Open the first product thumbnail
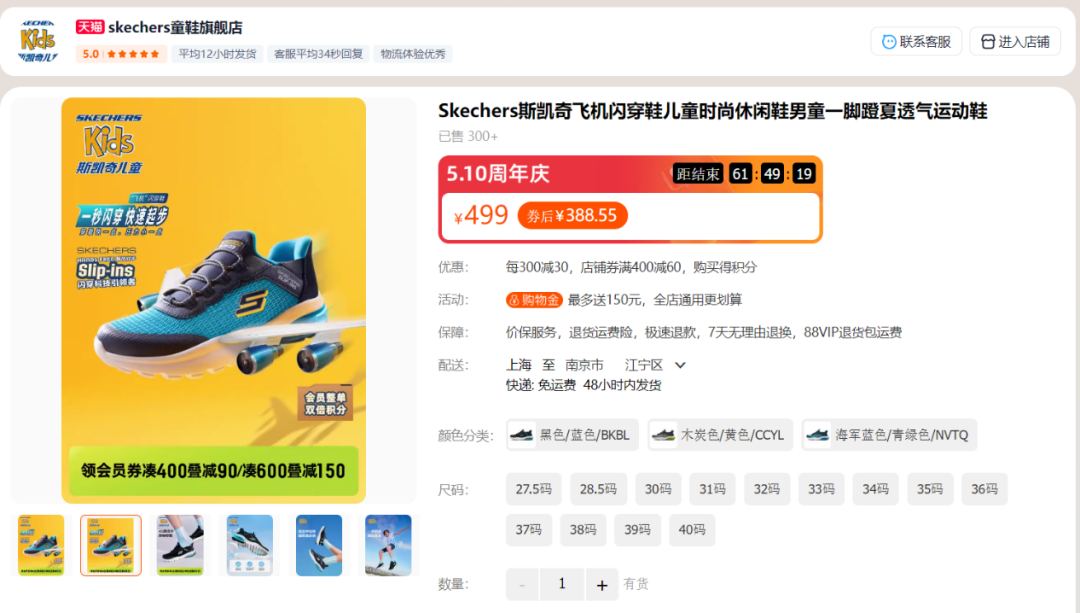This screenshot has width=1080, height=613. (x=41, y=545)
